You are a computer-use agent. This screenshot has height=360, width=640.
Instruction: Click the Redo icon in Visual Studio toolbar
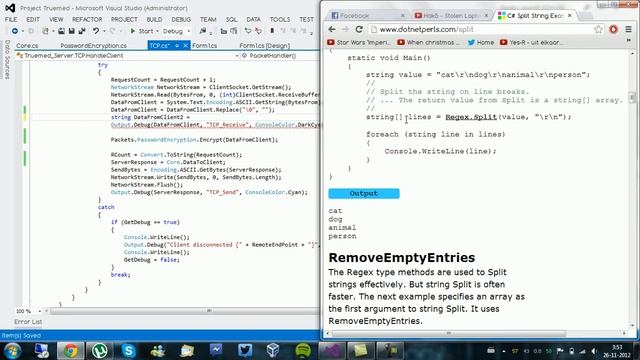tap(113, 31)
